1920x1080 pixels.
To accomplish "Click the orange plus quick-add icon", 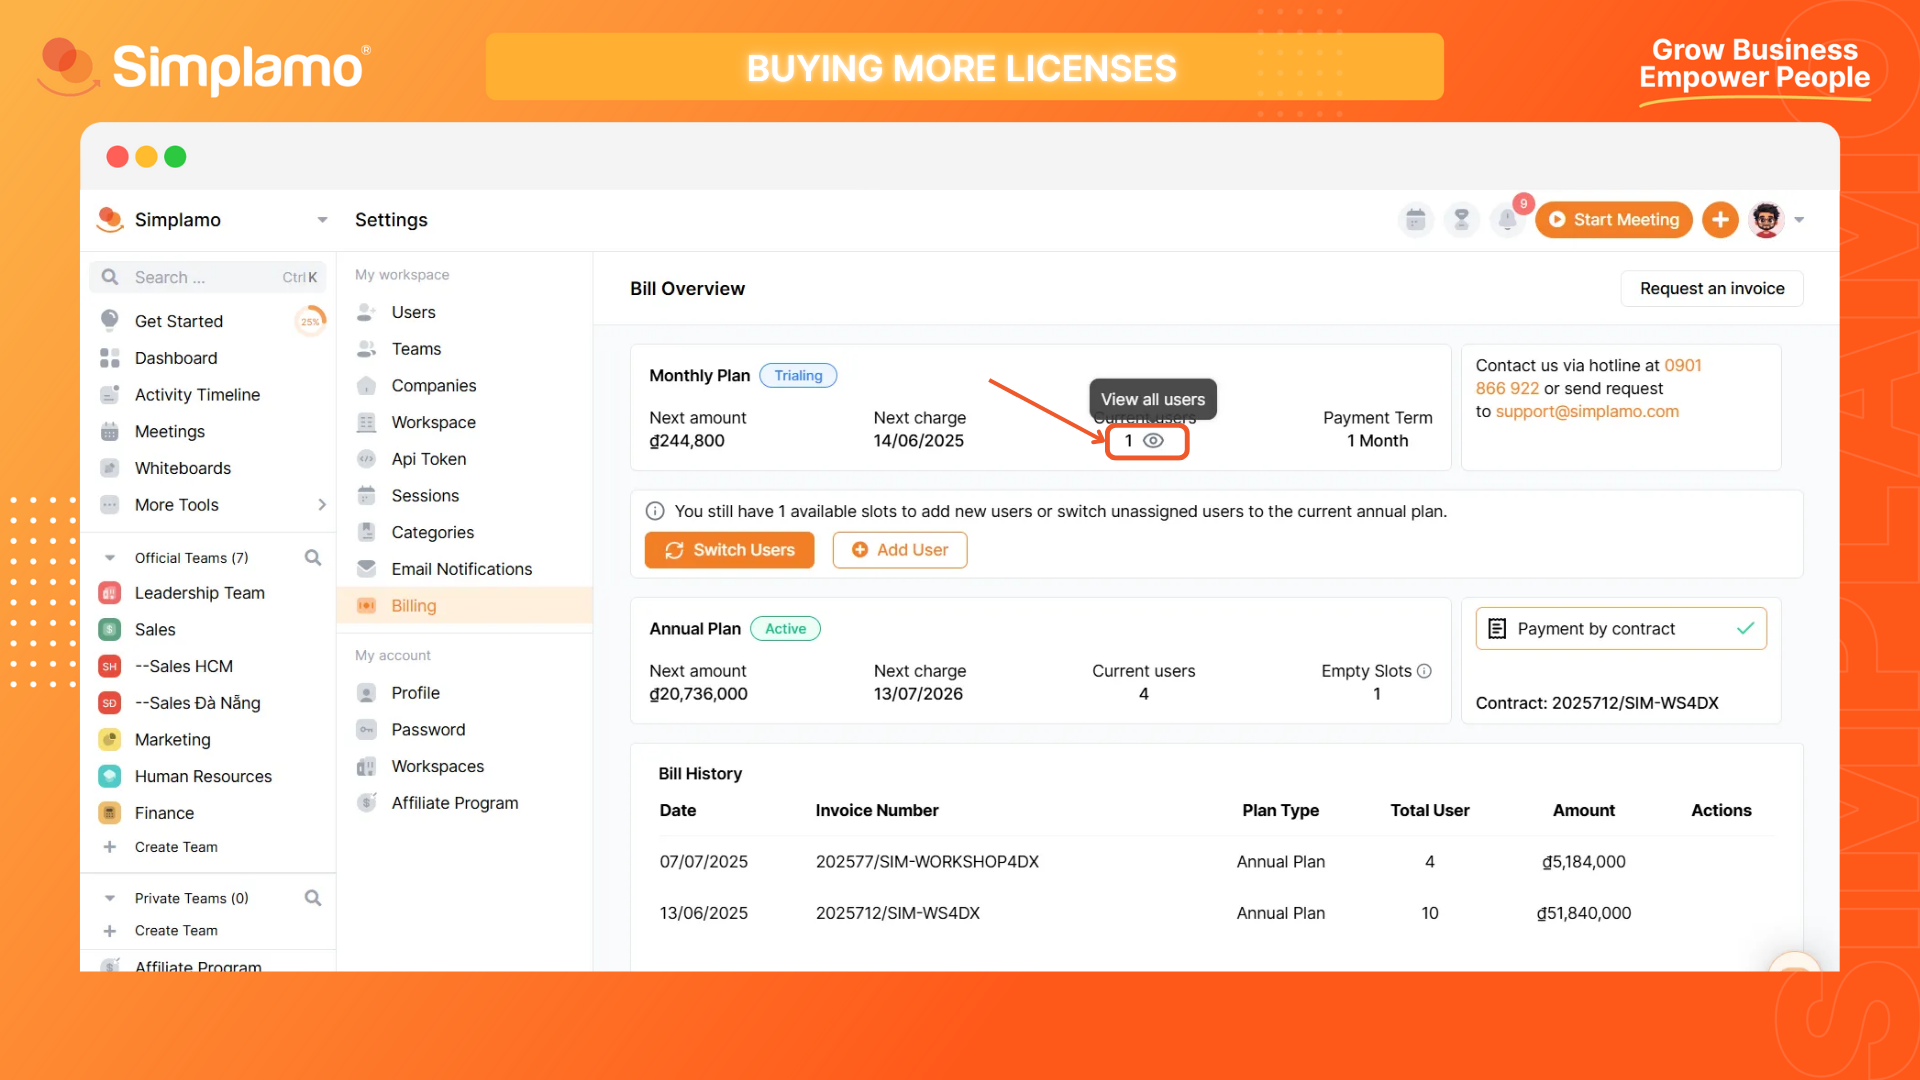I will click(x=1720, y=219).
